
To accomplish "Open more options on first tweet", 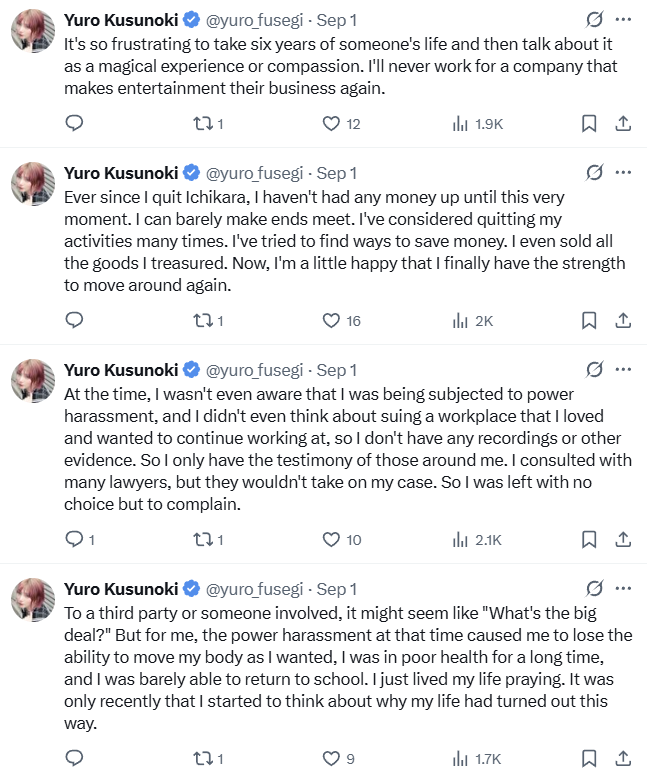I will click(624, 20).
